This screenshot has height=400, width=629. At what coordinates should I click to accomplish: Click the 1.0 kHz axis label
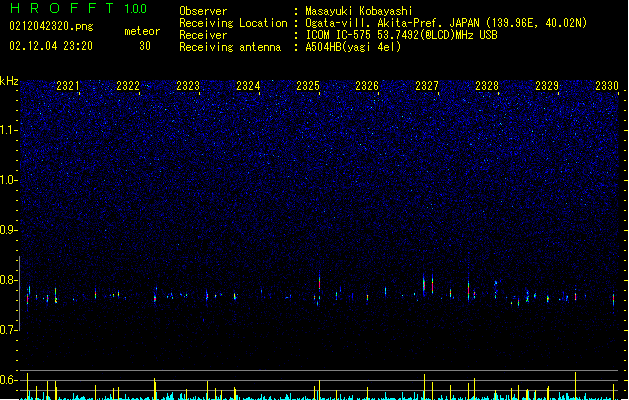[8, 180]
